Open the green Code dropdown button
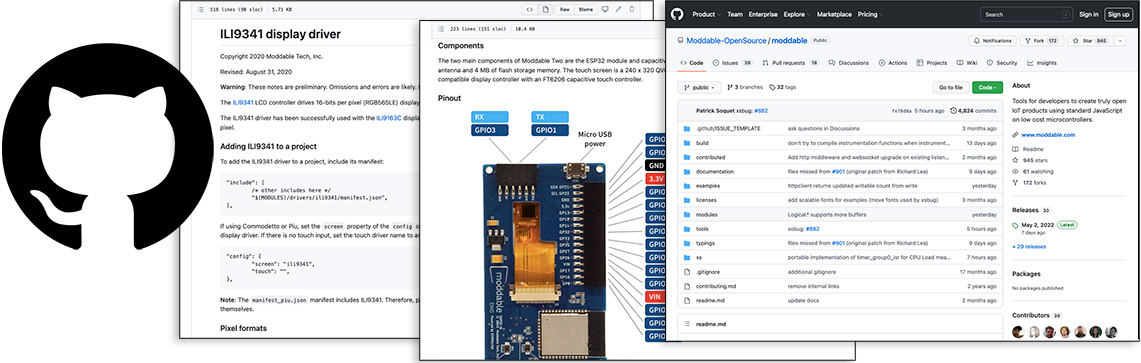This screenshot has height=363, width=1141. (987, 87)
